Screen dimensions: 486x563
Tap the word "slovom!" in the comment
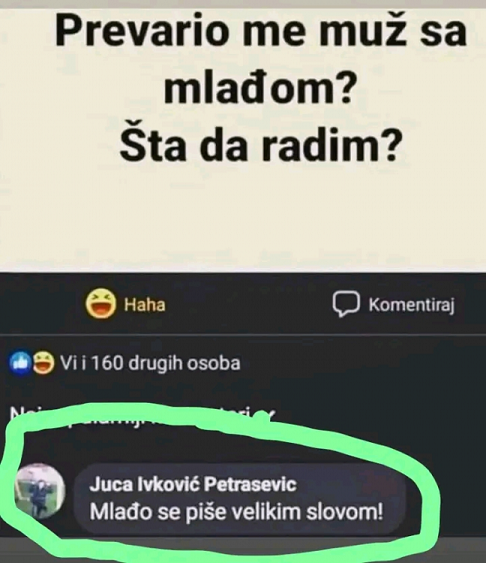(x=345, y=512)
